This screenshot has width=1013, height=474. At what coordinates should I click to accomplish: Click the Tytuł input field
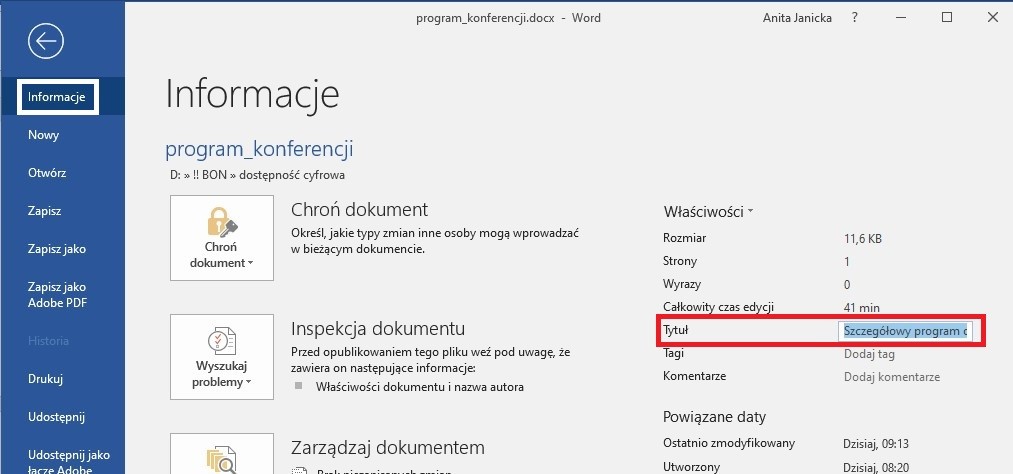tap(905, 331)
